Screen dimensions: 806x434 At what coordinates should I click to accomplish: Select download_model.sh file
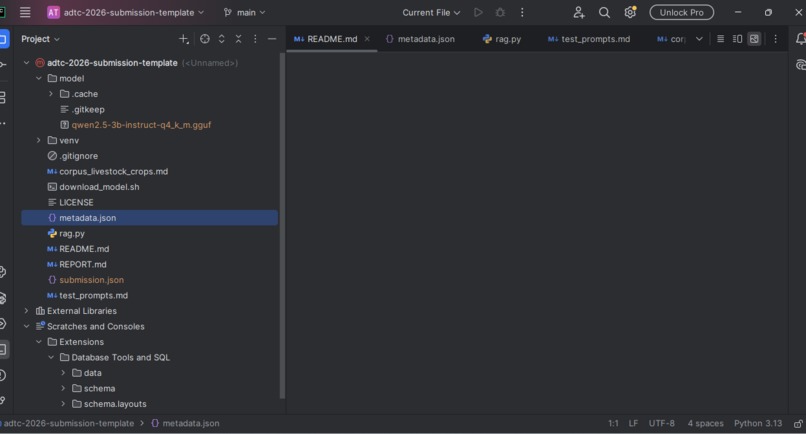tap(94, 187)
